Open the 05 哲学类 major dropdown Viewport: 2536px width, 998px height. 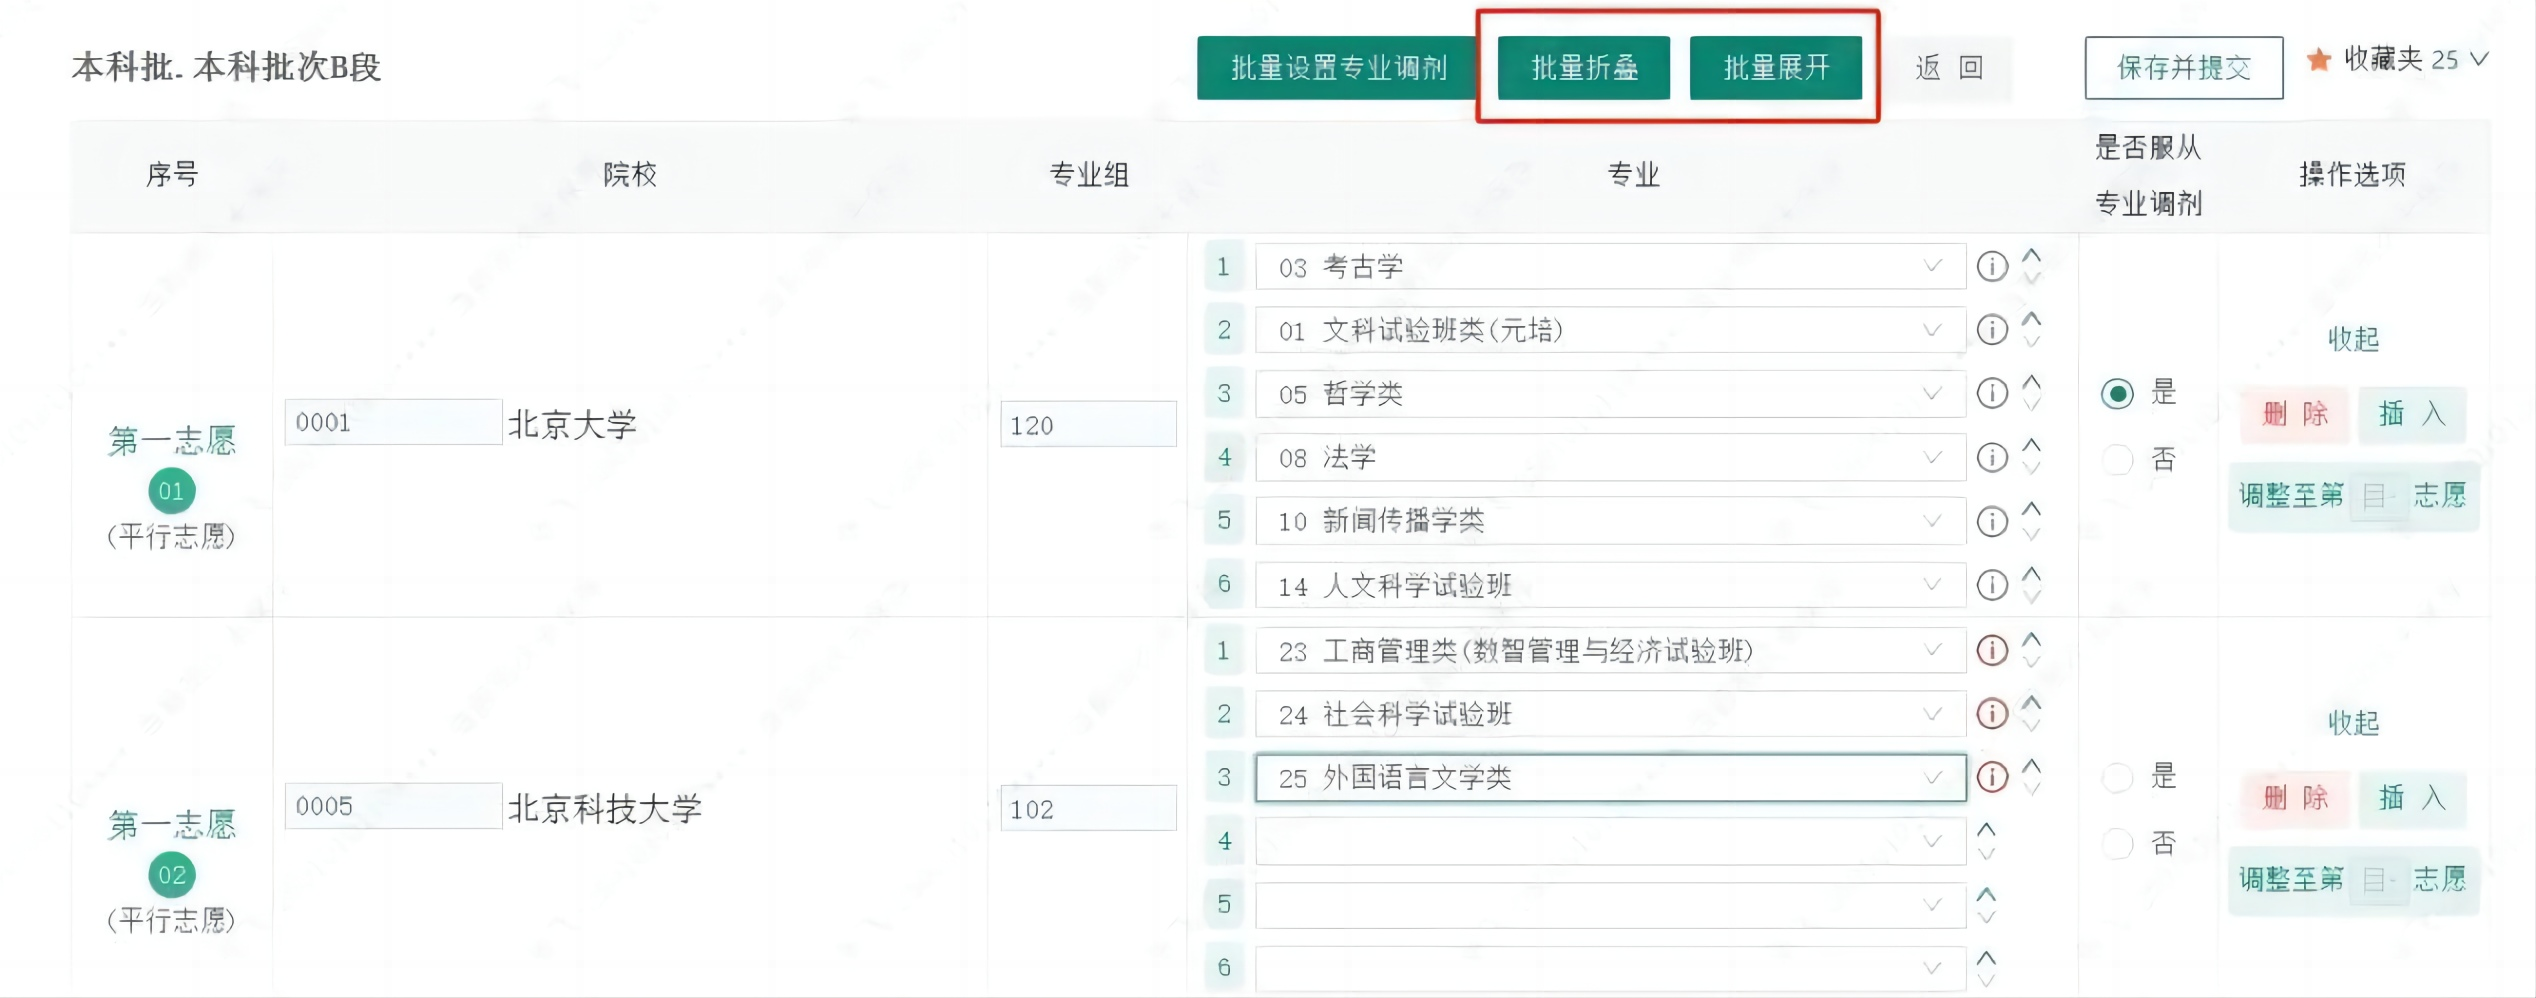(1611, 394)
